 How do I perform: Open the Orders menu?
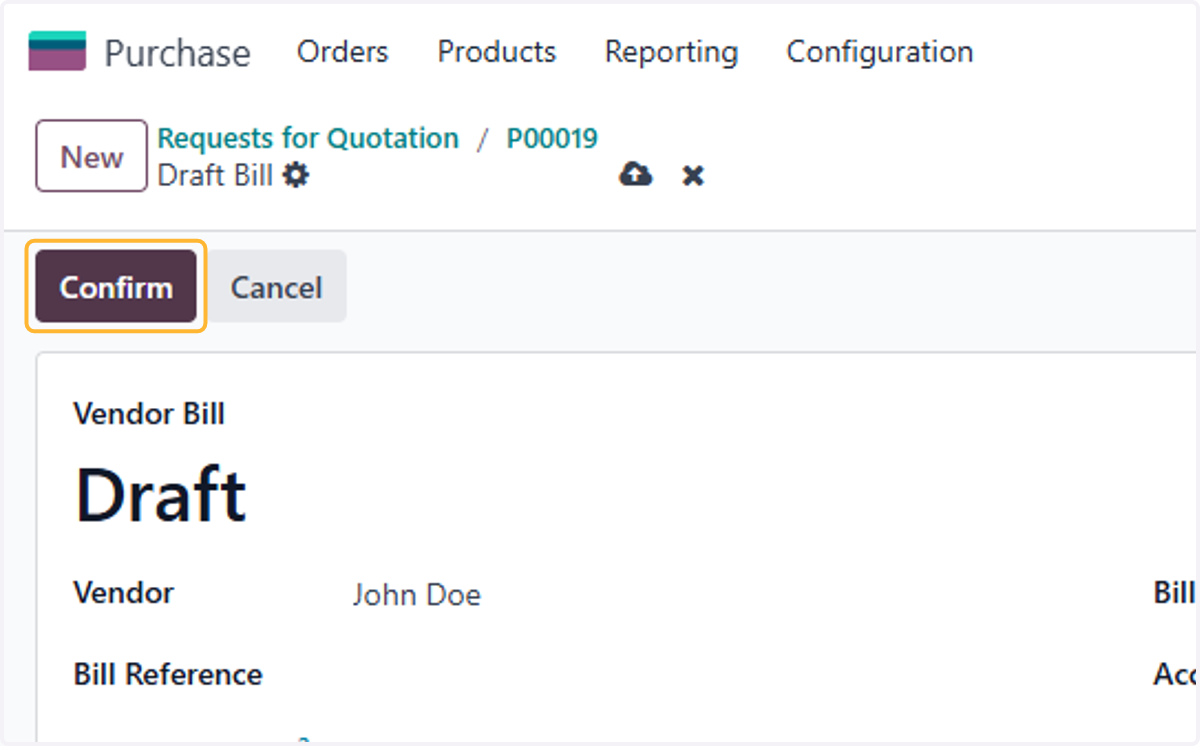pos(343,52)
